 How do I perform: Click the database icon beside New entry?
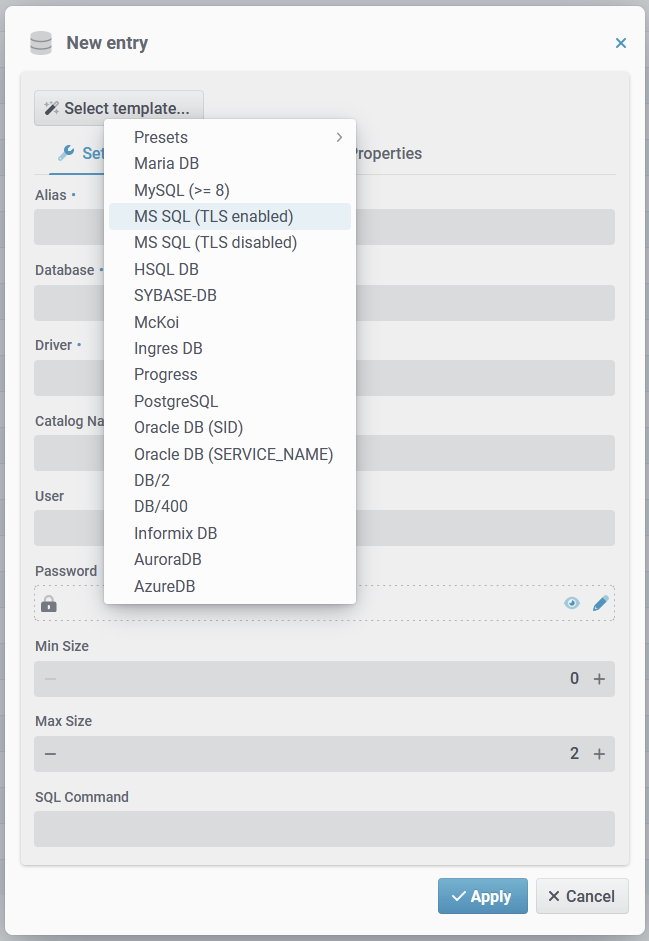[41, 43]
